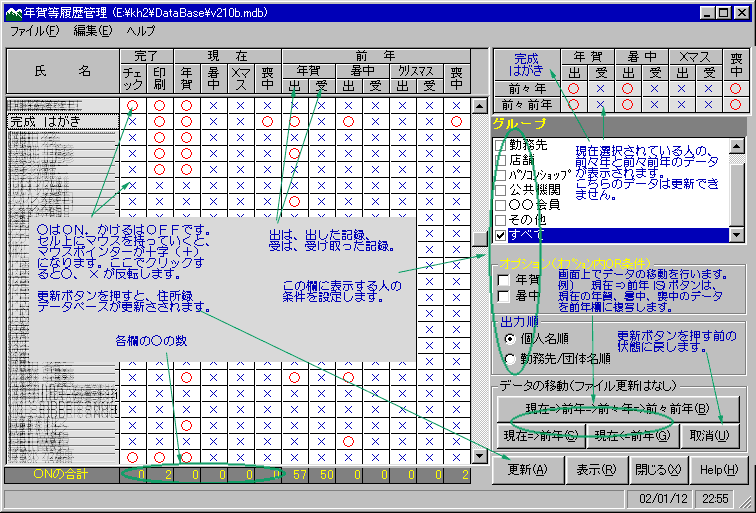The height and width of the screenshot is (513, 756).
Task: Uncheck the すべて group checkbox
Action: point(501,234)
